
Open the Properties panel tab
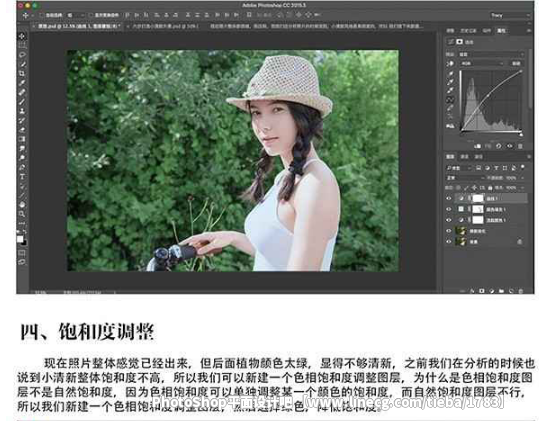(501, 31)
